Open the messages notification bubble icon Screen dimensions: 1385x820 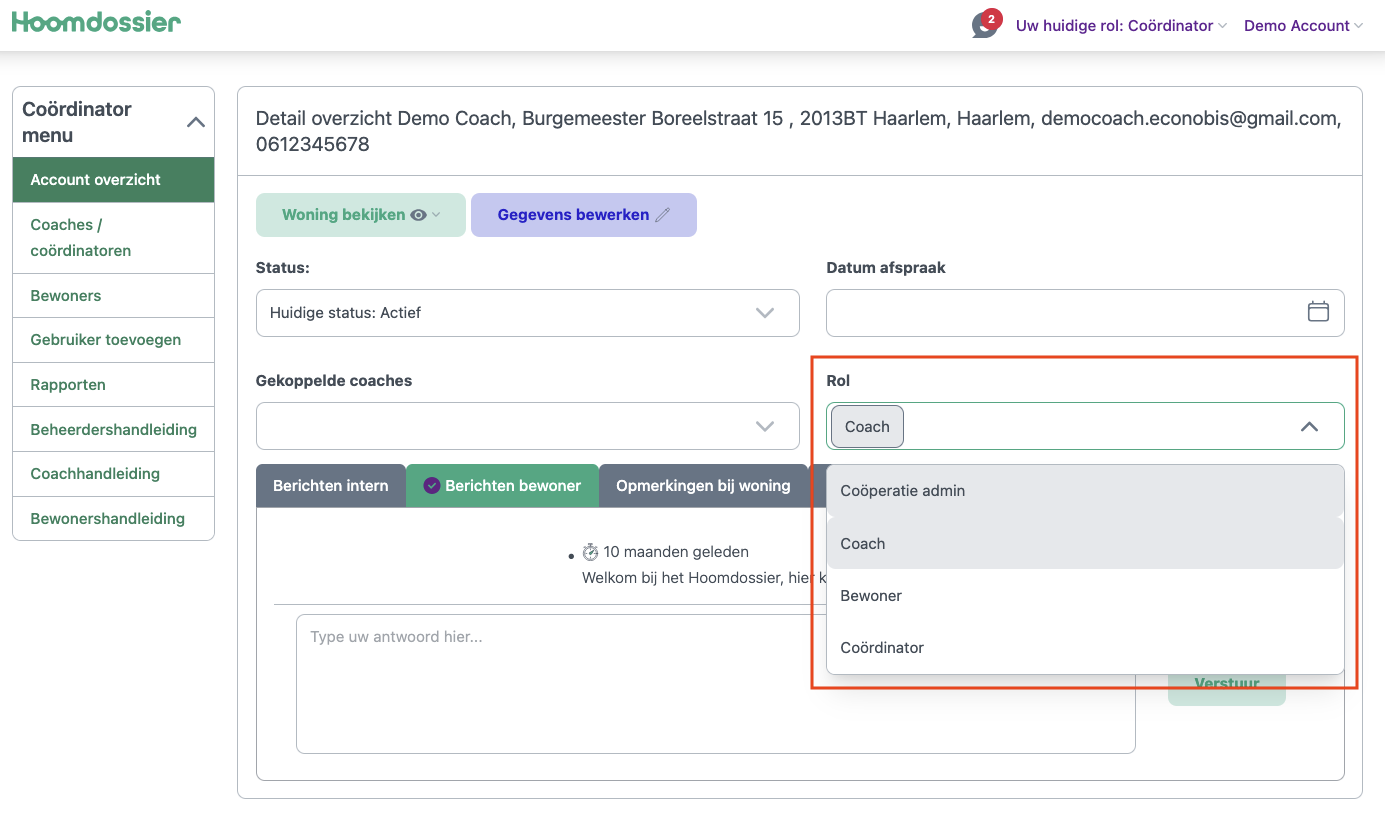click(984, 25)
